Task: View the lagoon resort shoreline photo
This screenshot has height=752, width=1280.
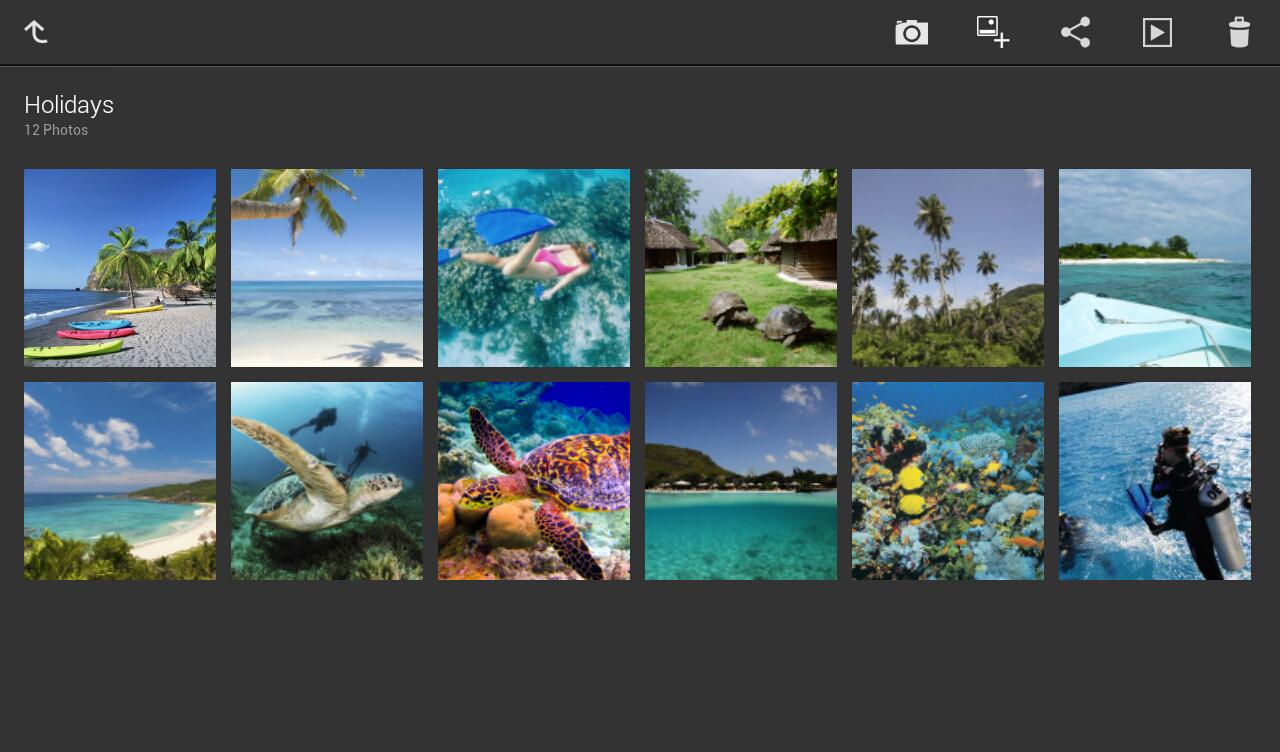Action: click(x=741, y=480)
